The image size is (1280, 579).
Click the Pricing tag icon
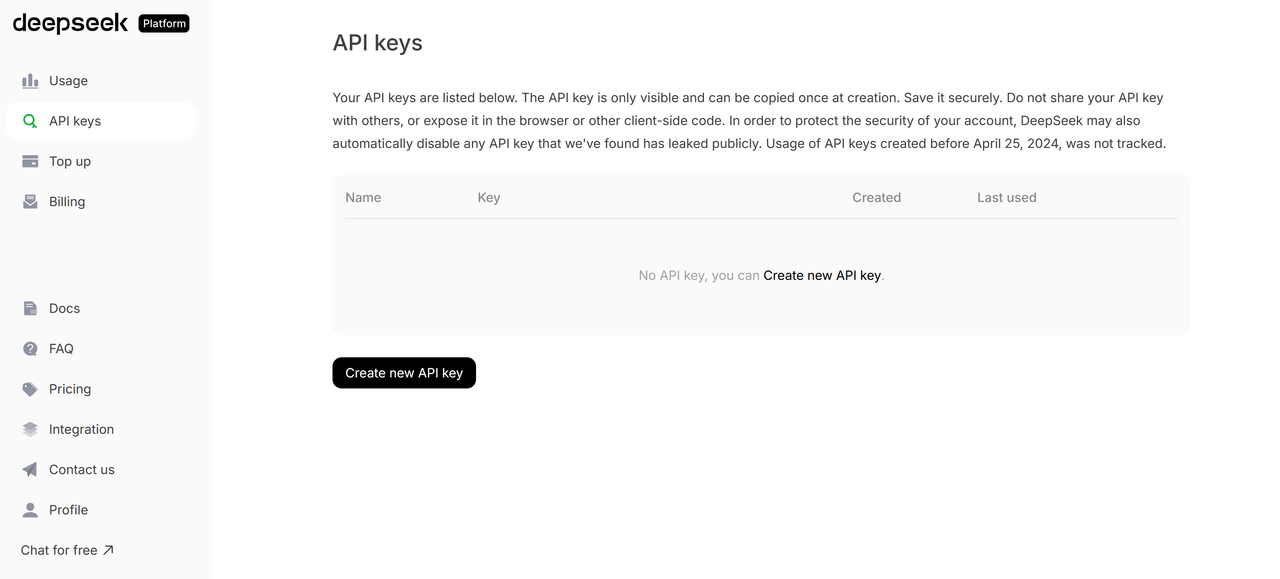pyautogui.click(x=30, y=389)
